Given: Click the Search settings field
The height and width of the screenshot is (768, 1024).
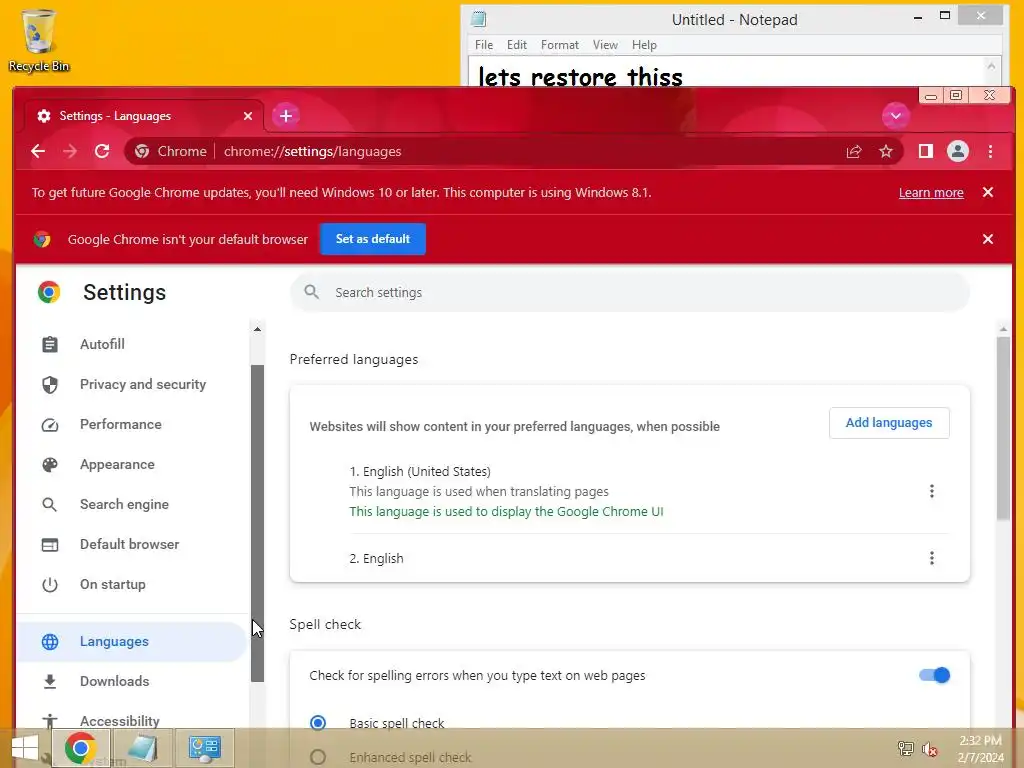Looking at the screenshot, I should [630, 293].
